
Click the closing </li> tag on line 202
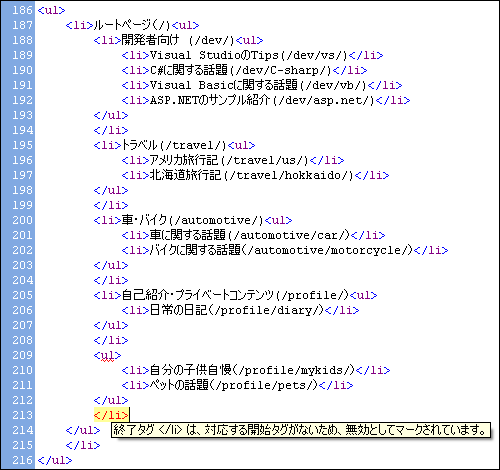tap(431, 250)
